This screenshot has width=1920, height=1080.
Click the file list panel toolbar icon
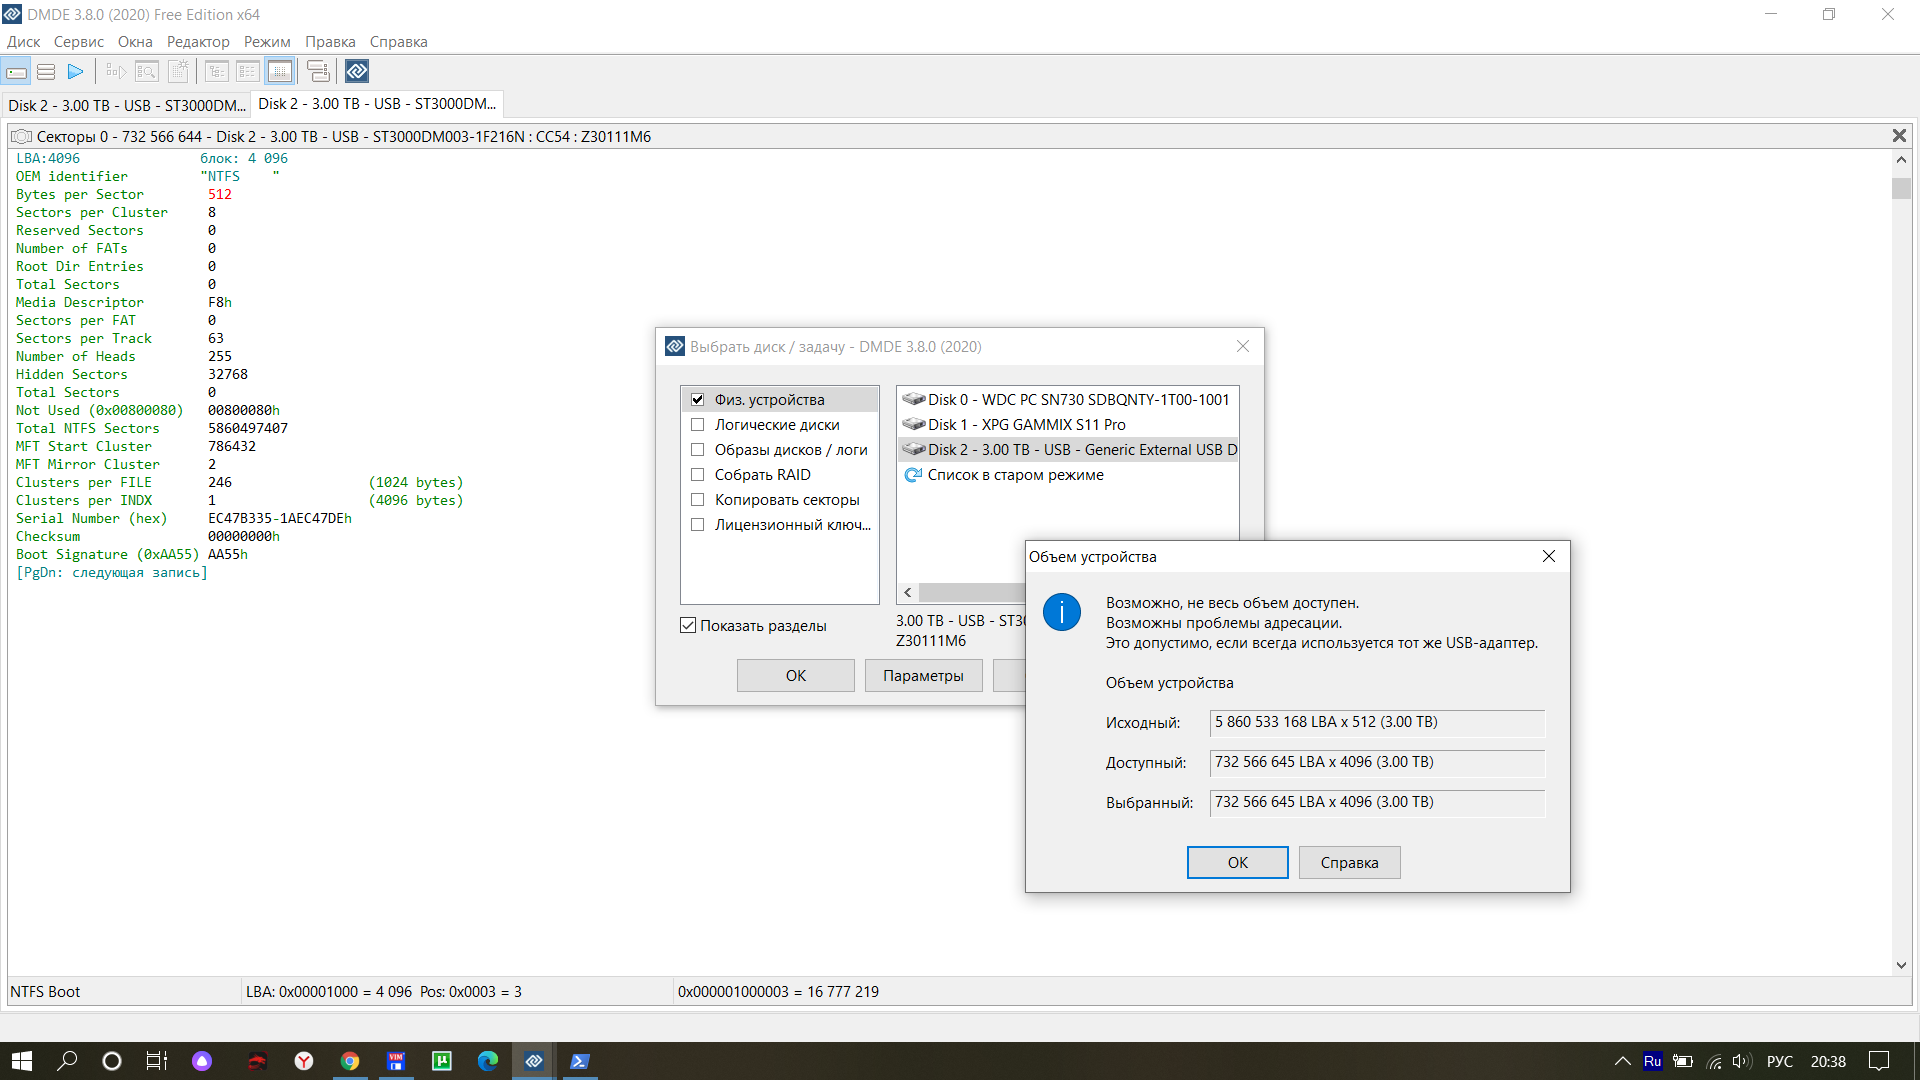tap(248, 71)
